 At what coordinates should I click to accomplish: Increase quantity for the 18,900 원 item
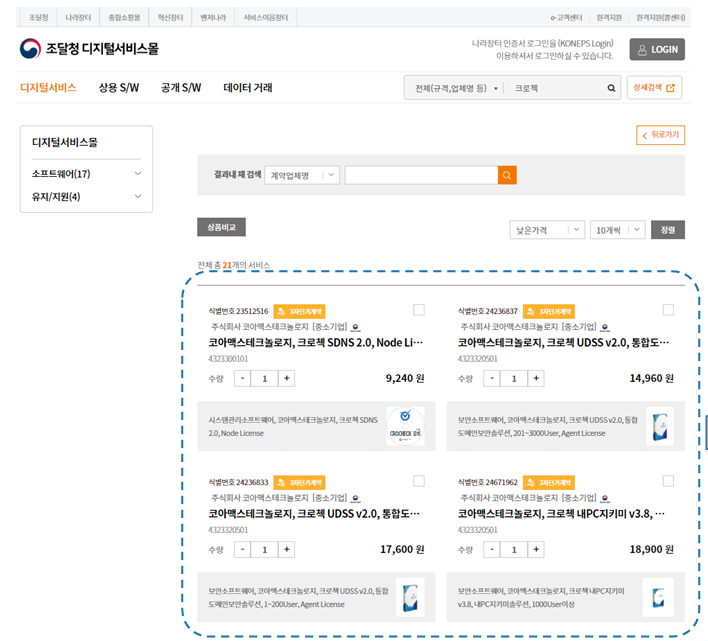point(536,549)
